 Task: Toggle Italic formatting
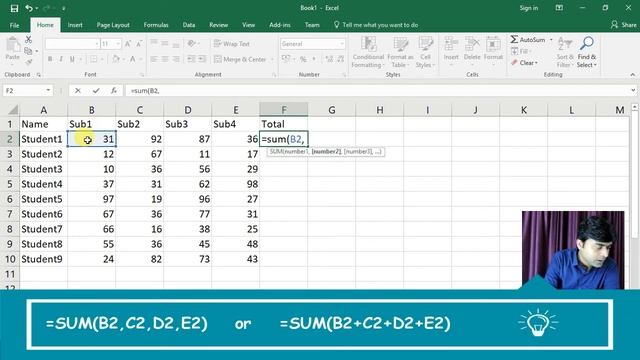[x=61, y=59]
